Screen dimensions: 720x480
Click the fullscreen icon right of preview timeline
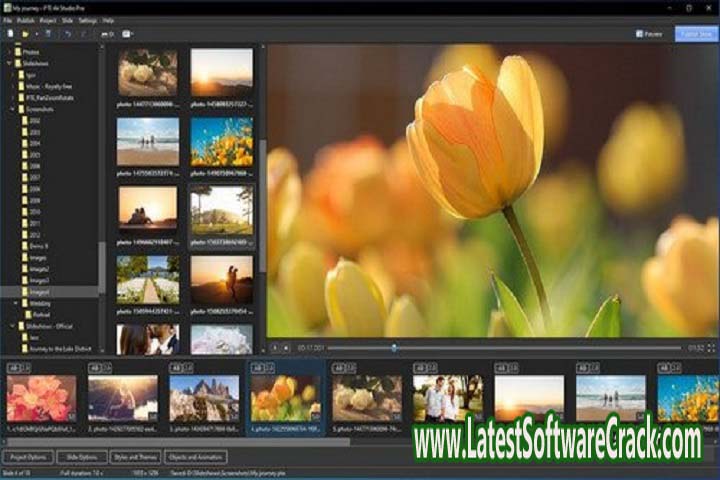711,348
